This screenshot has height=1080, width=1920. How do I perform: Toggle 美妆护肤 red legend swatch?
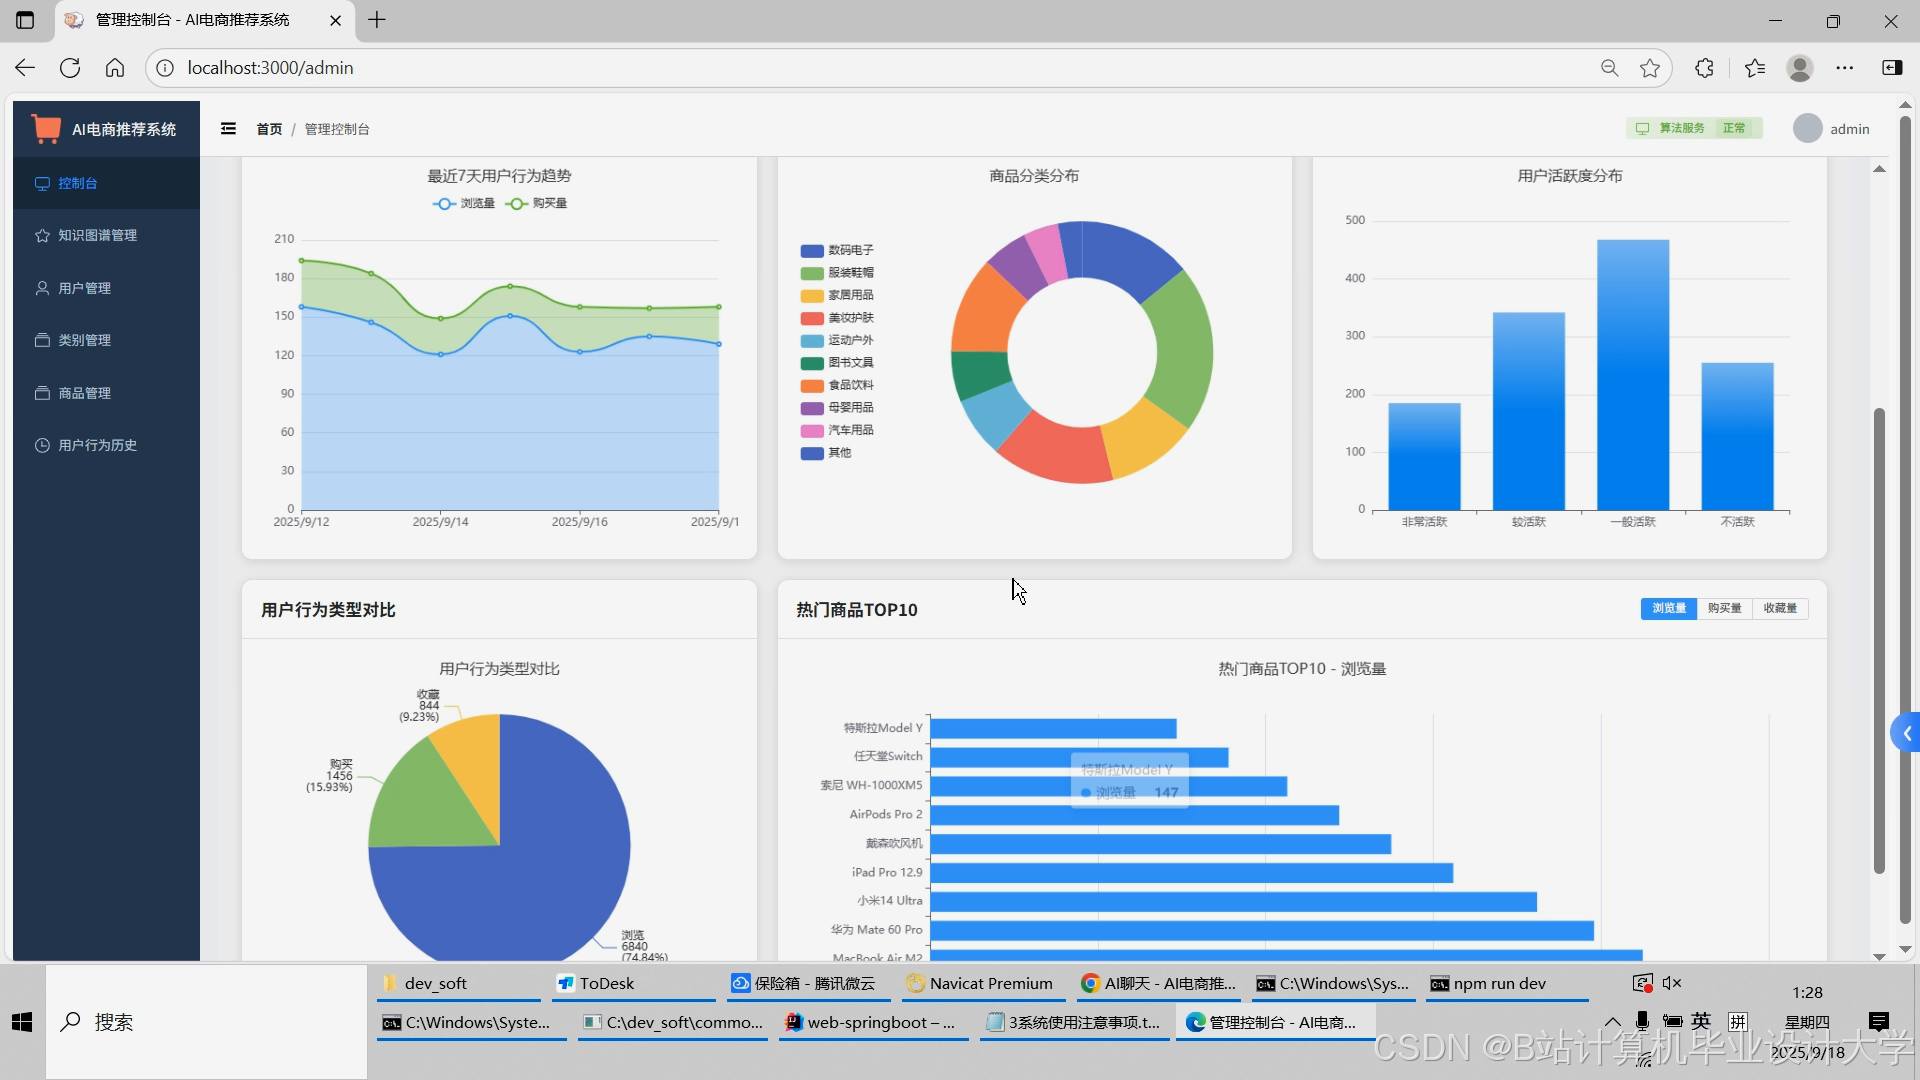(x=812, y=318)
